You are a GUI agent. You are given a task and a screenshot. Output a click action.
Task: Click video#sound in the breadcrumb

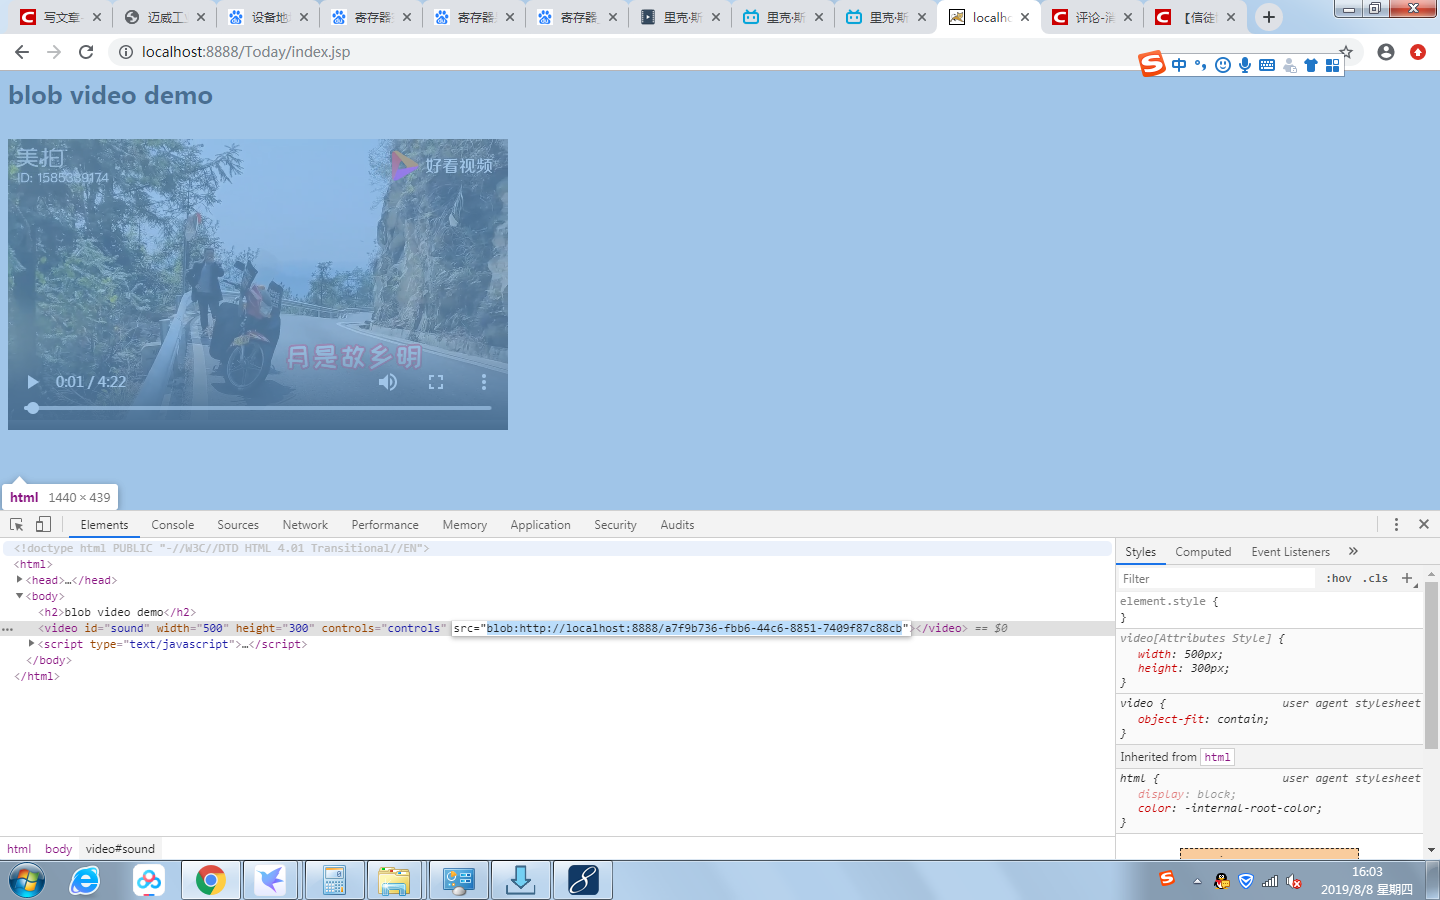(120, 849)
